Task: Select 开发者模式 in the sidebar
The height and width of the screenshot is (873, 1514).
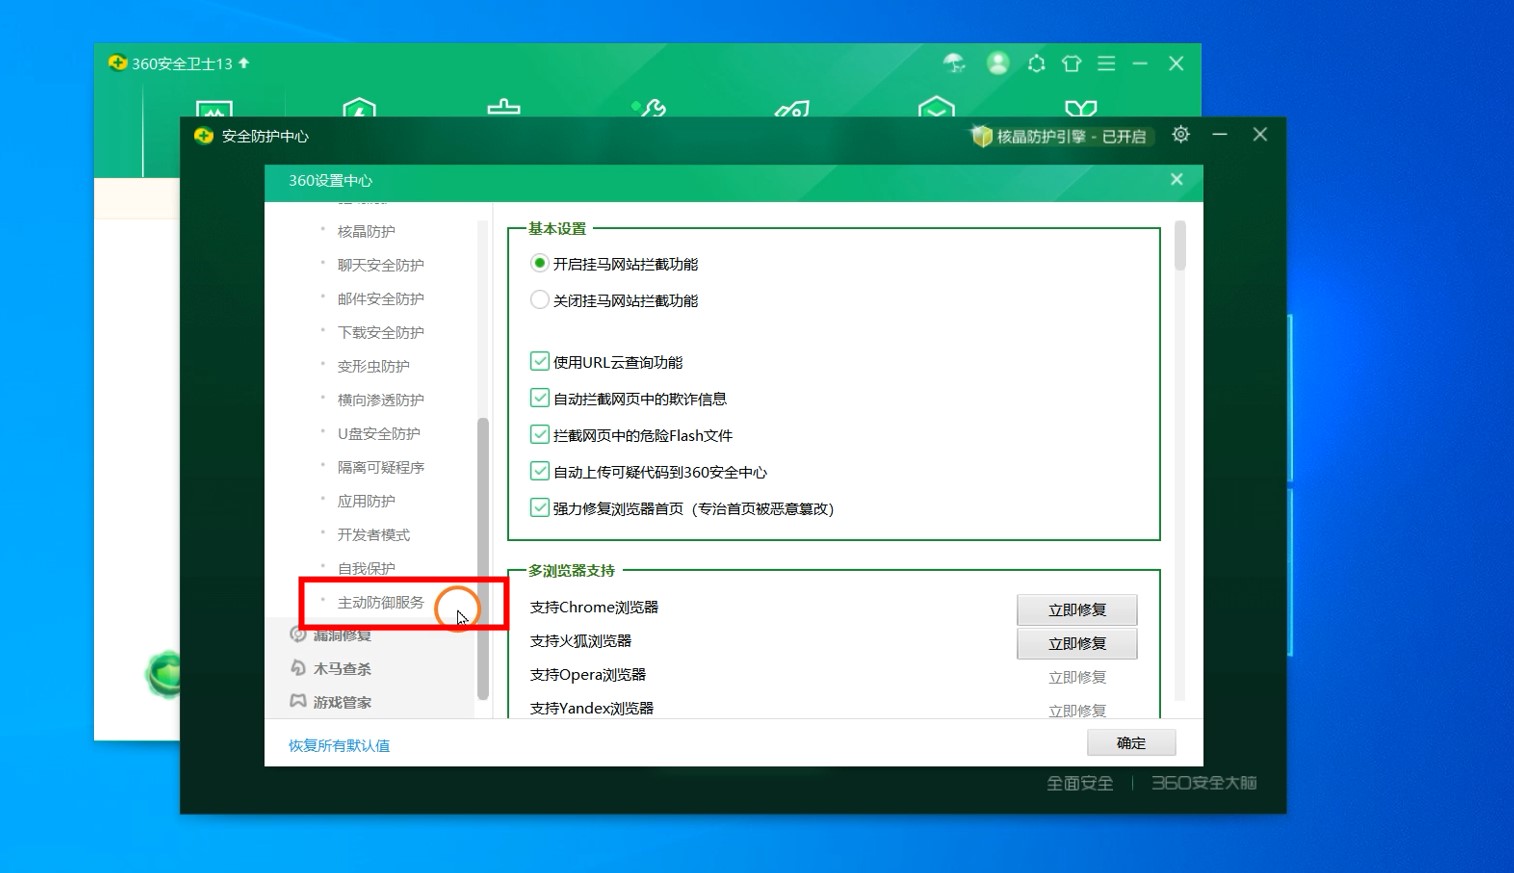Action: 373,535
